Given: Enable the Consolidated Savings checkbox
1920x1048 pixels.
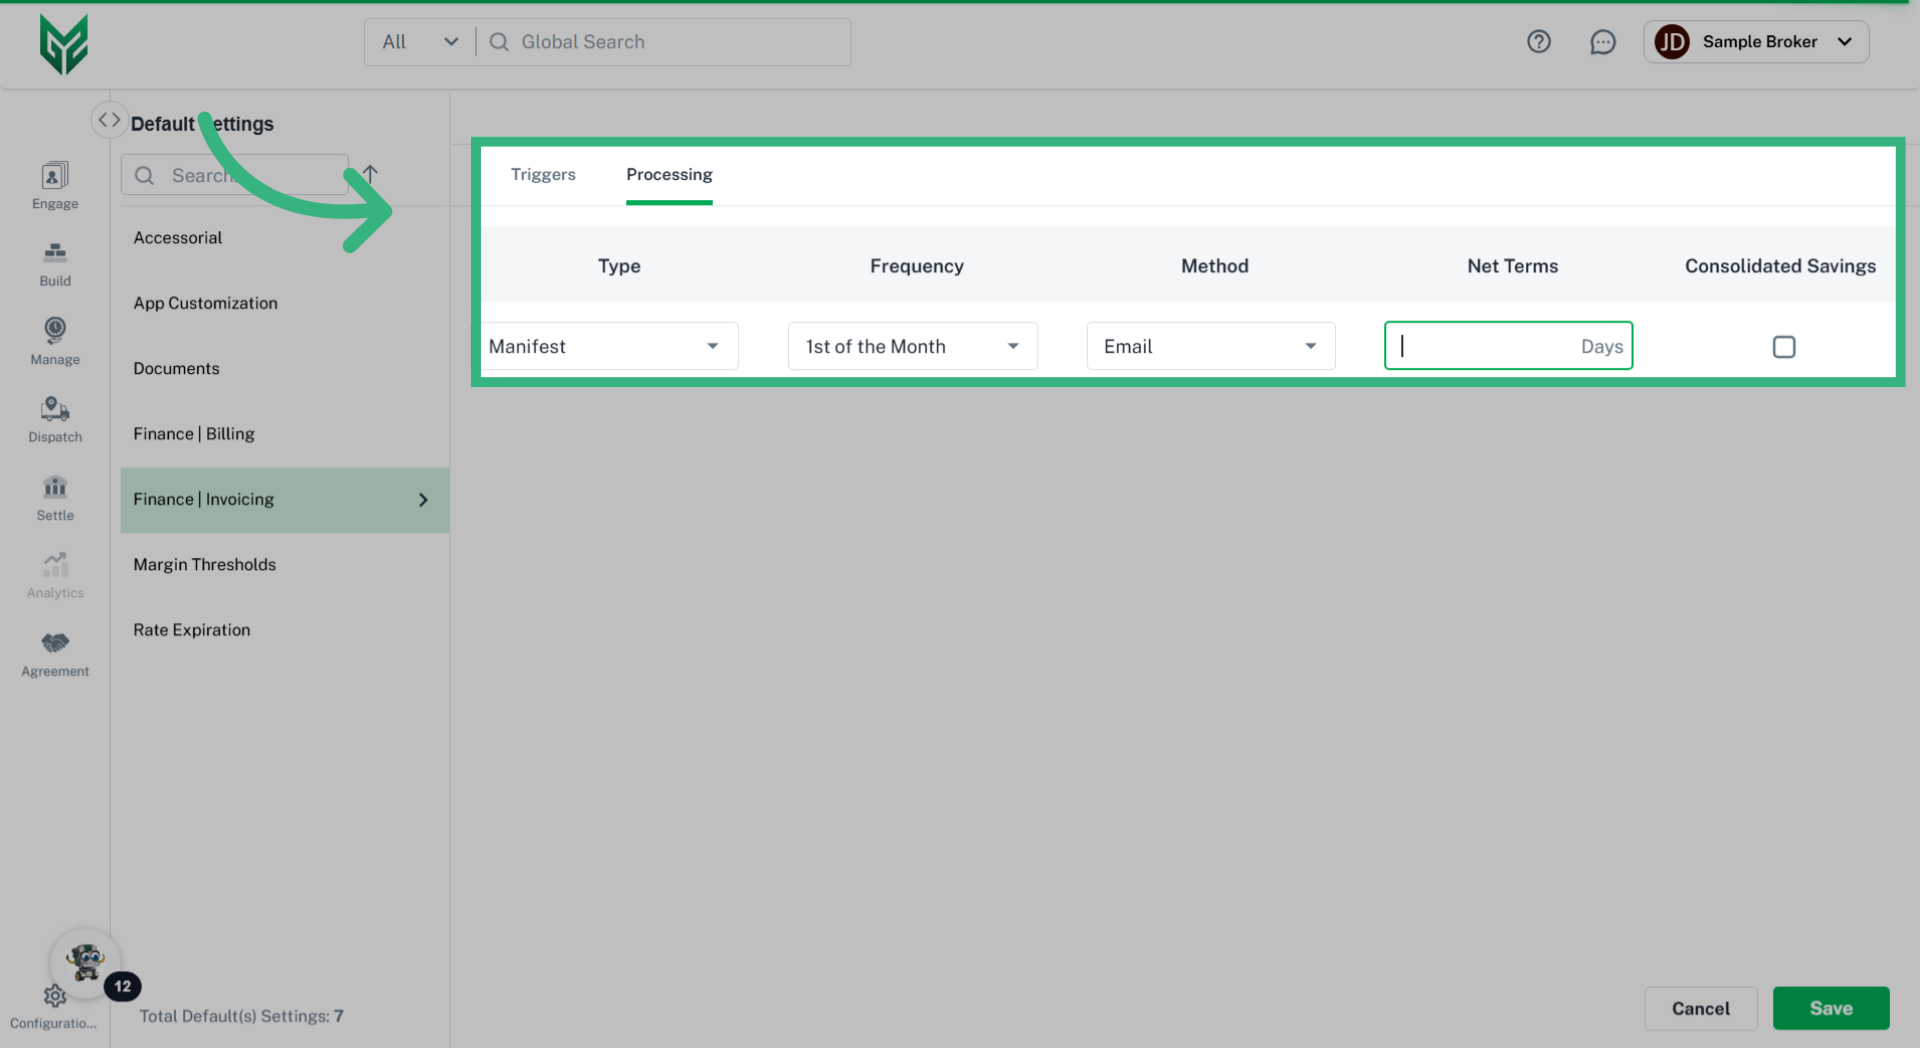Looking at the screenshot, I should pyautogui.click(x=1784, y=347).
